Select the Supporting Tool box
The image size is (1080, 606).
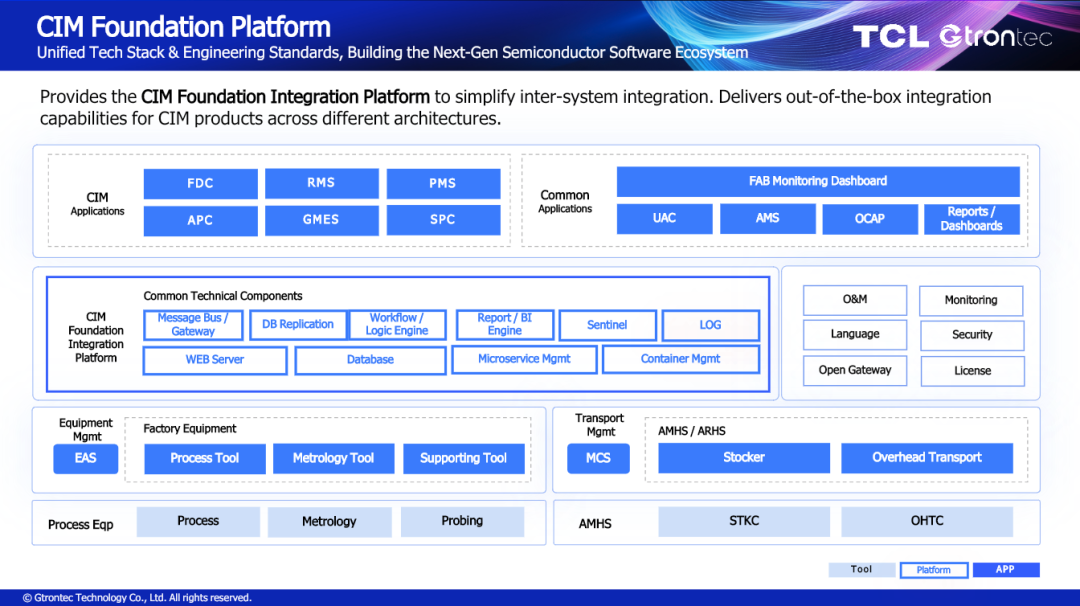464,459
